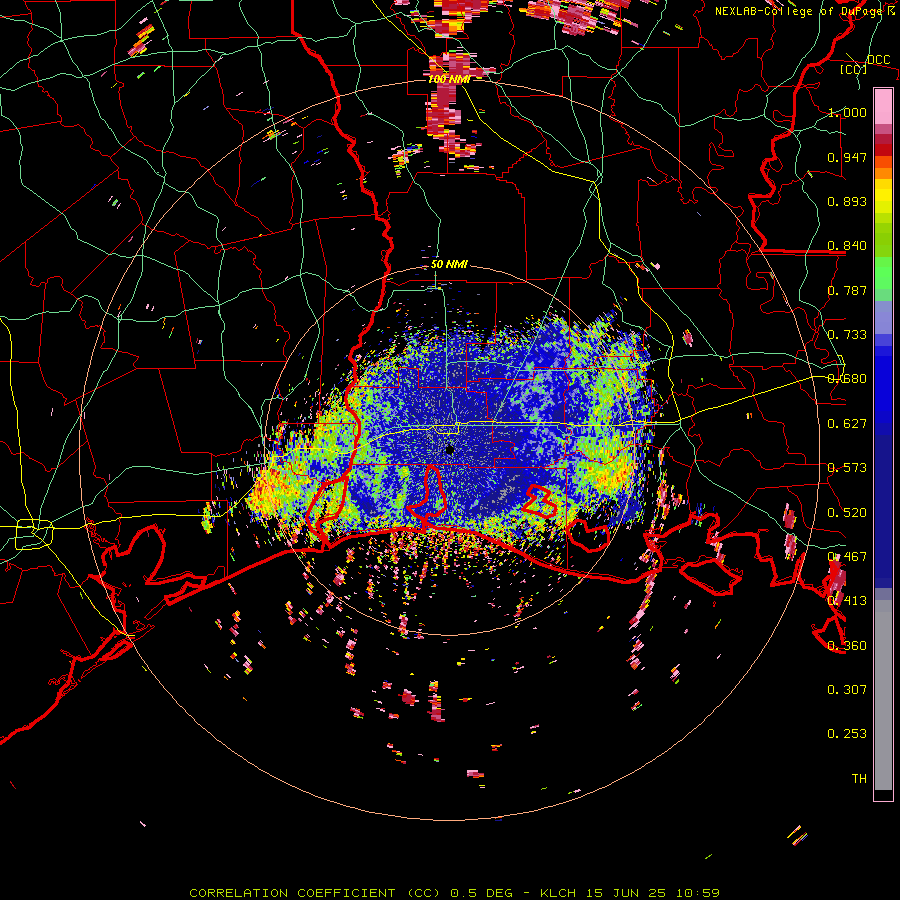Click the black radar site dot at center
The image size is (900, 900).
(450, 449)
